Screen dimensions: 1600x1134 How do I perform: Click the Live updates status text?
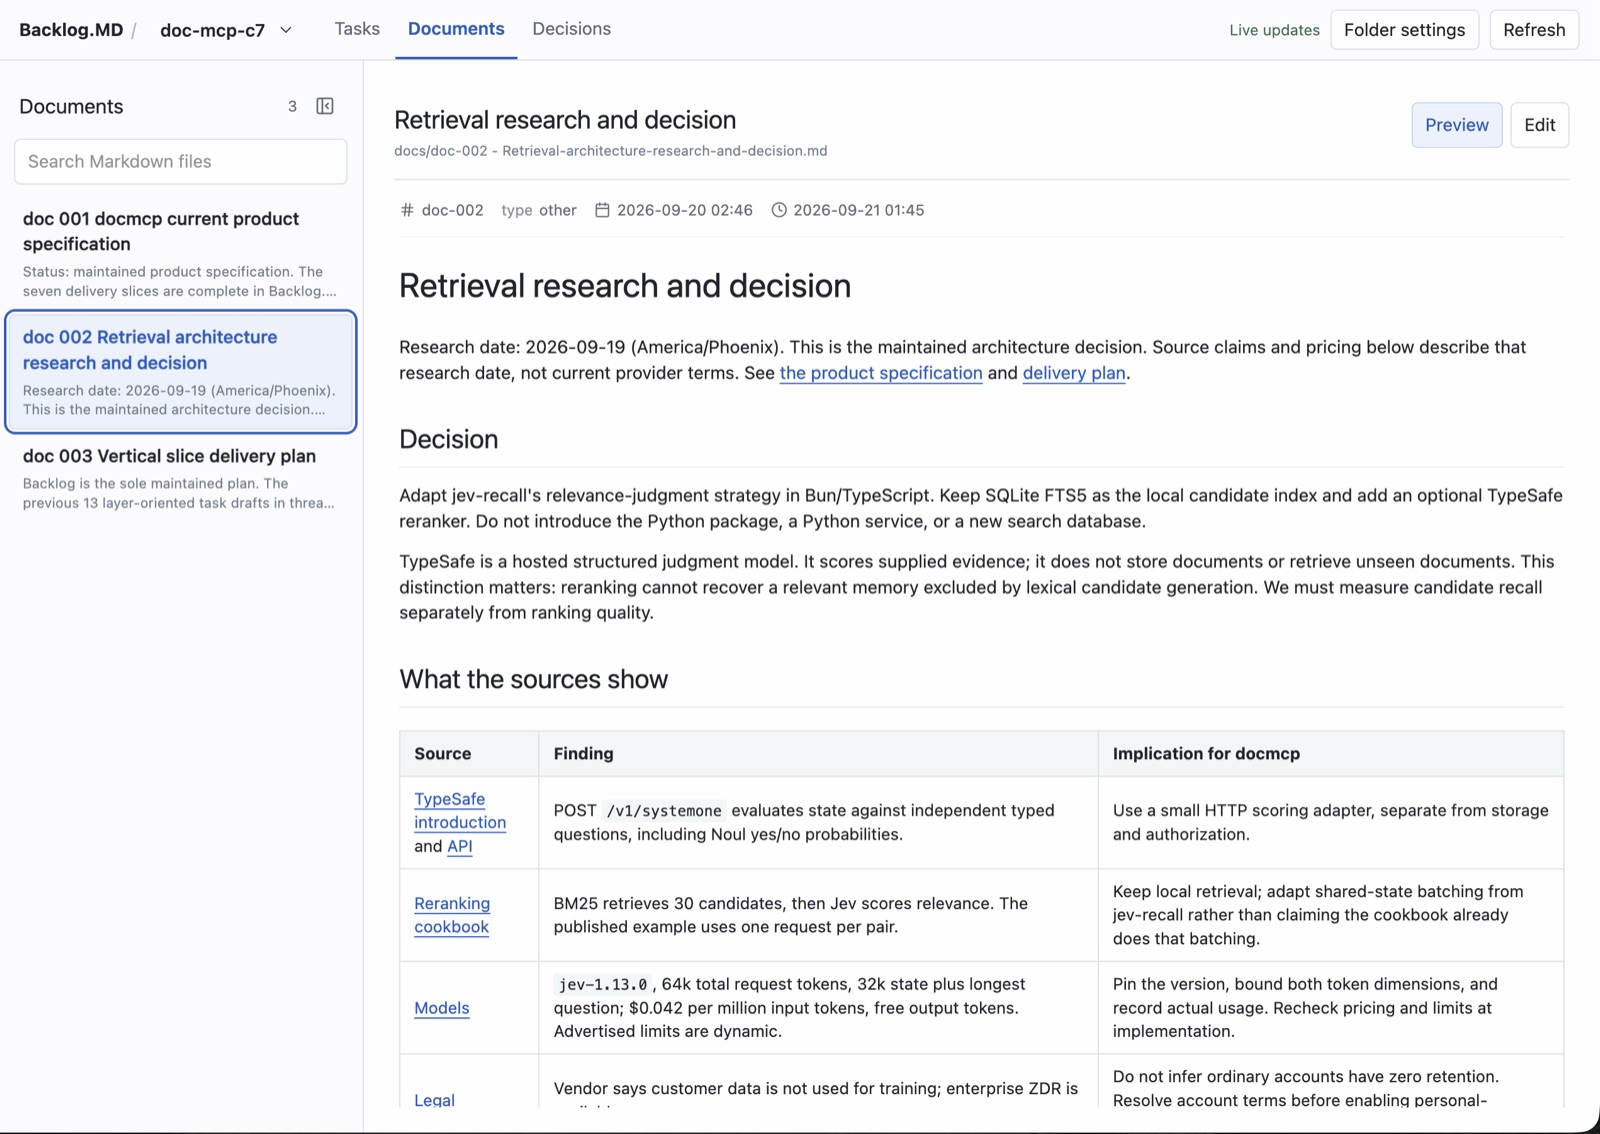pyautogui.click(x=1274, y=30)
